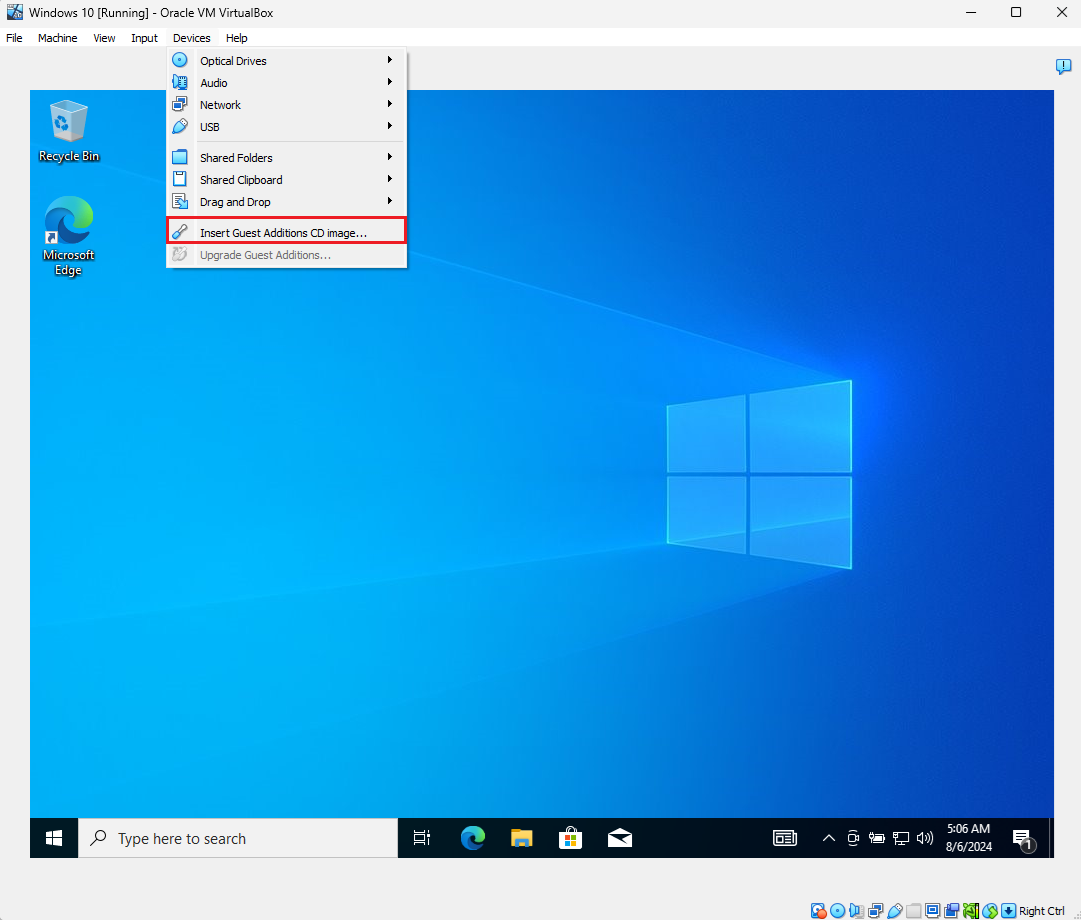Open the guest Action Center notifications
The height and width of the screenshot is (920, 1081).
(x=1024, y=838)
